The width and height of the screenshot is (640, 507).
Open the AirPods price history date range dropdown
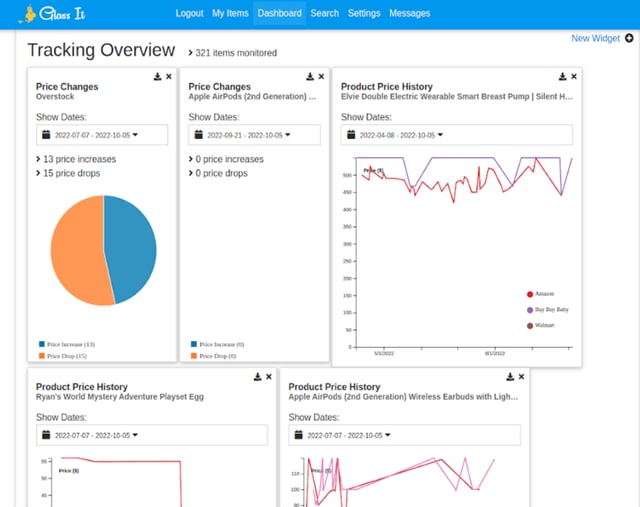click(x=404, y=435)
